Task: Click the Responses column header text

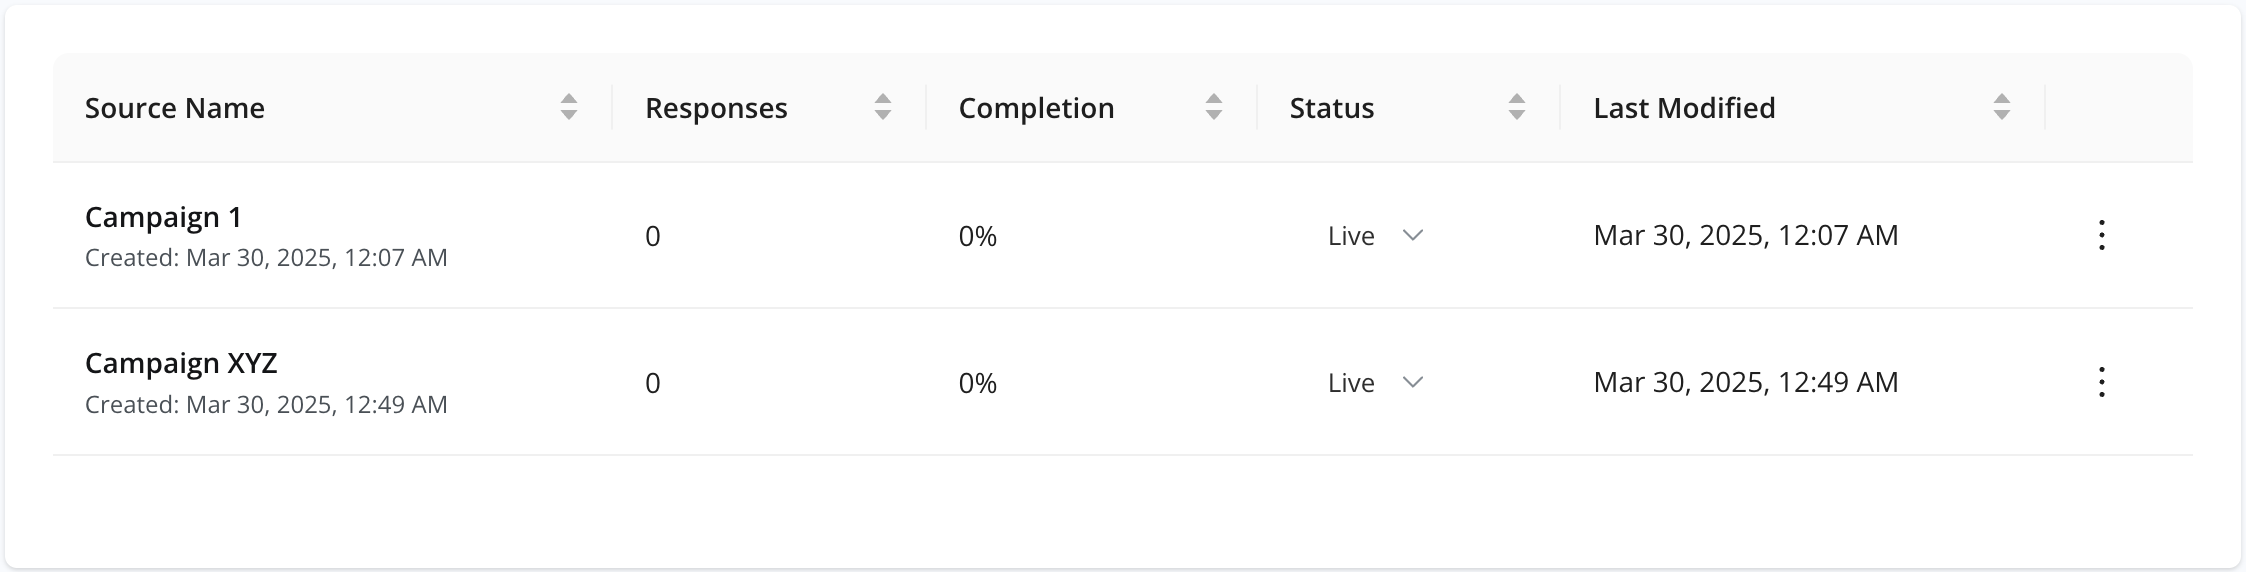Action: pyautogui.click(x=716, y=108)
